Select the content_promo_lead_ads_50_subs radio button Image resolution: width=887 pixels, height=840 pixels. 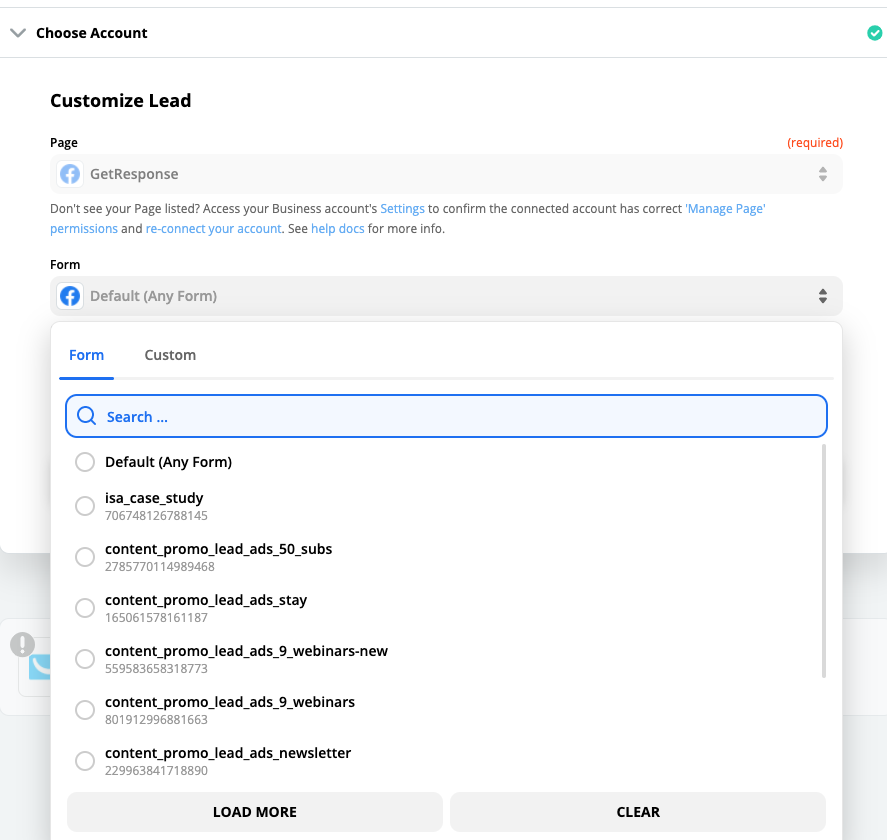pyautogui.click(x=85, y=557)
